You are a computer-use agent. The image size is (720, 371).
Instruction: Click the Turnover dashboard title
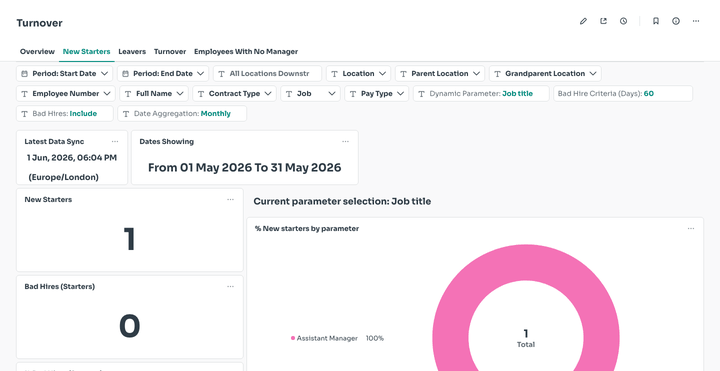39,23
